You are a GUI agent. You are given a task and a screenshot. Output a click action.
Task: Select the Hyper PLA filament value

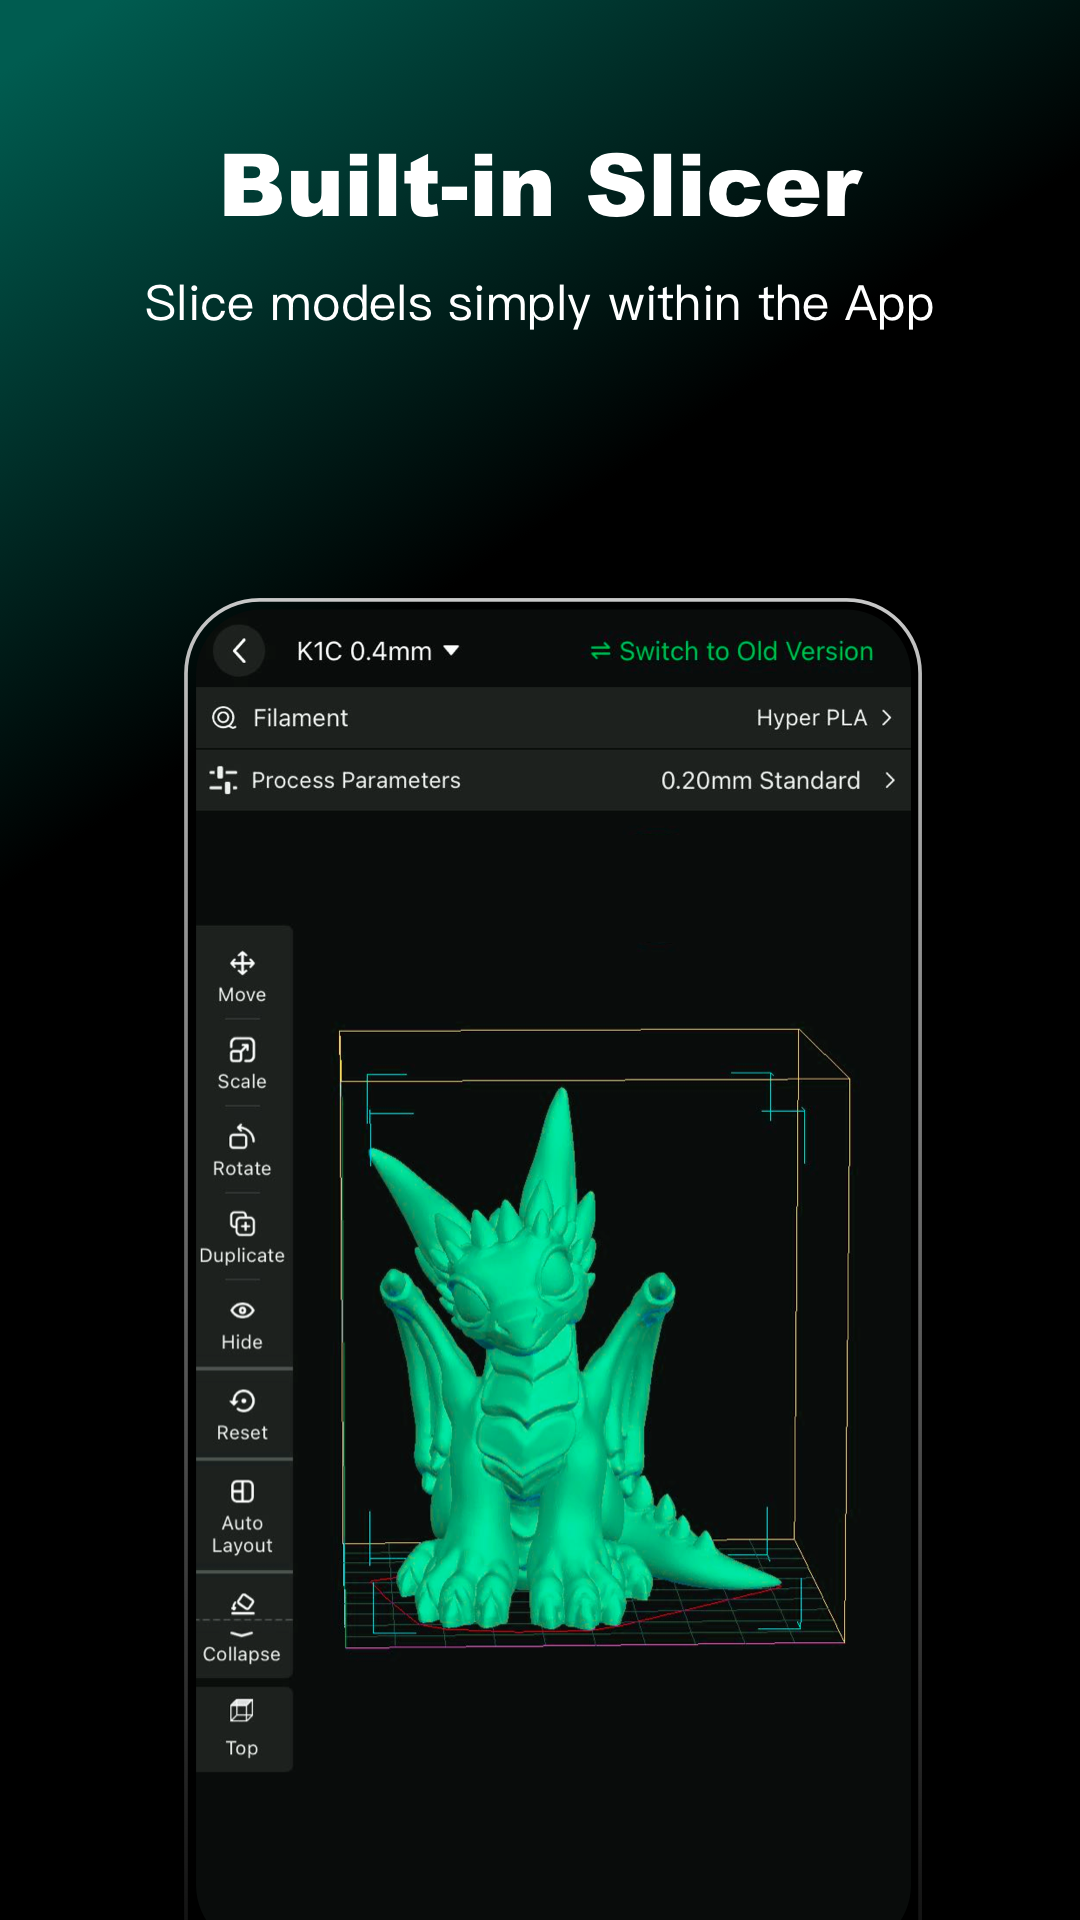pos(811,718)
